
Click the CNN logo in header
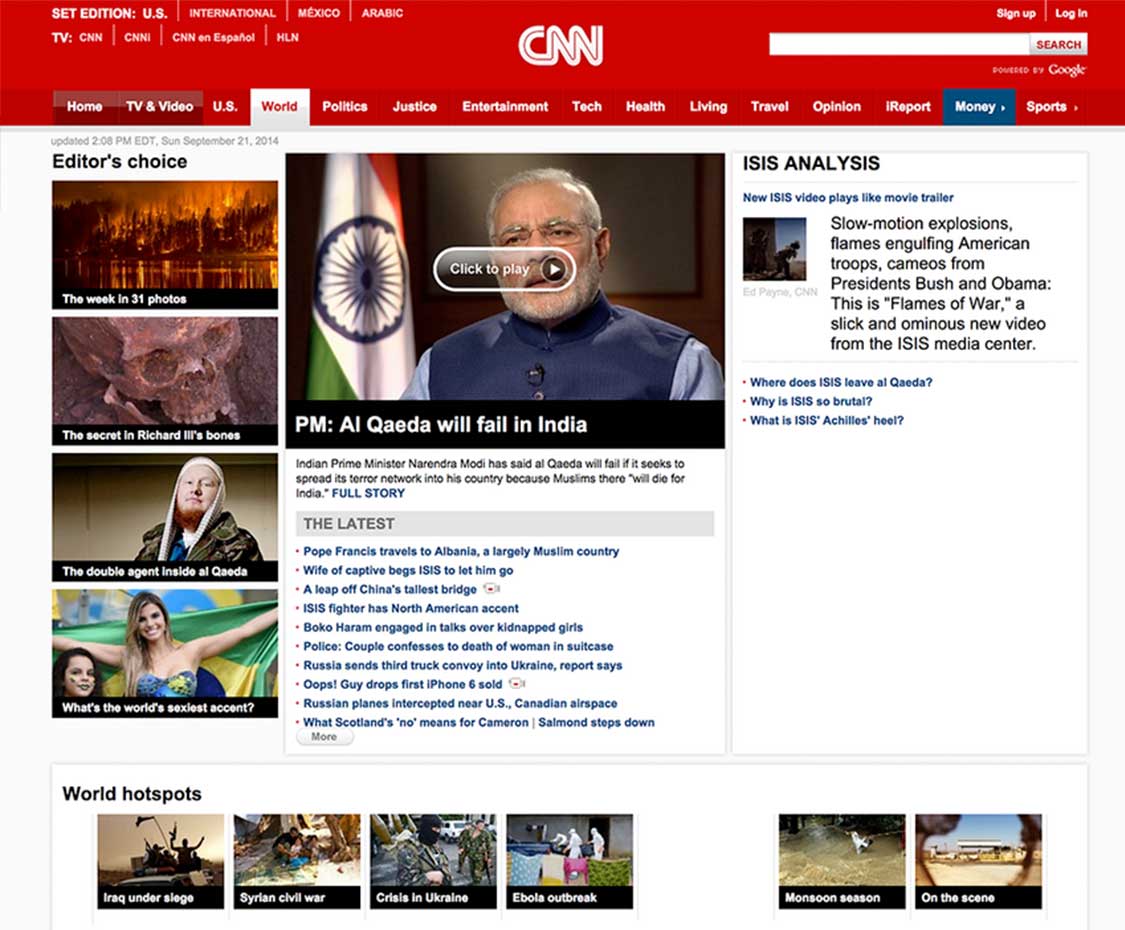(560, 46)
